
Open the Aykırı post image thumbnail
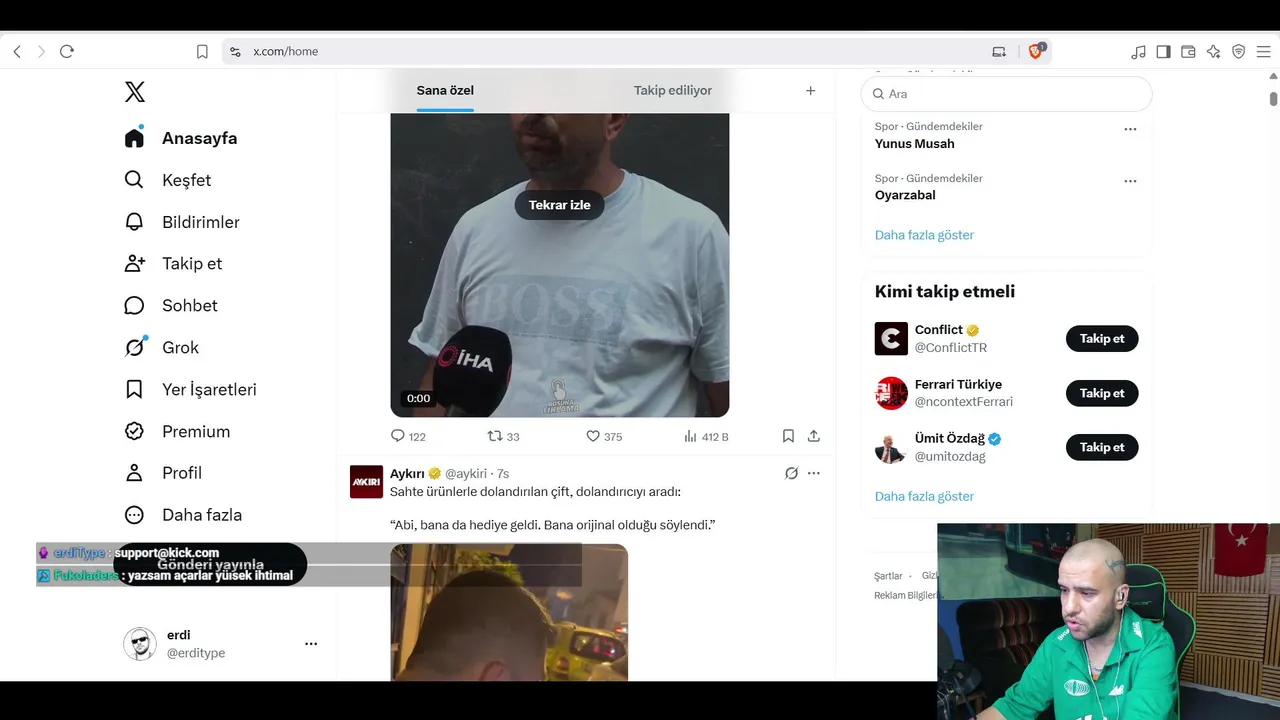click(509, 612)
